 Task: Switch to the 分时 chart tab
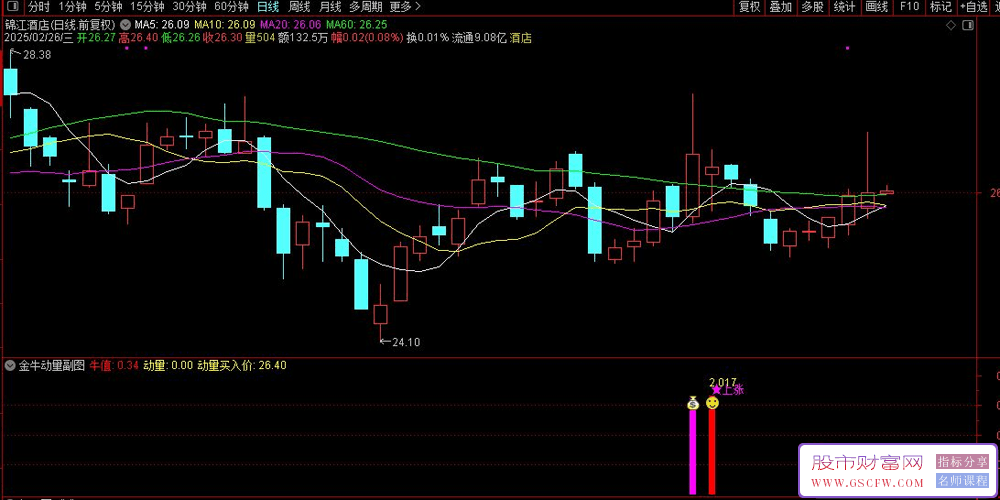click(38, 7)
